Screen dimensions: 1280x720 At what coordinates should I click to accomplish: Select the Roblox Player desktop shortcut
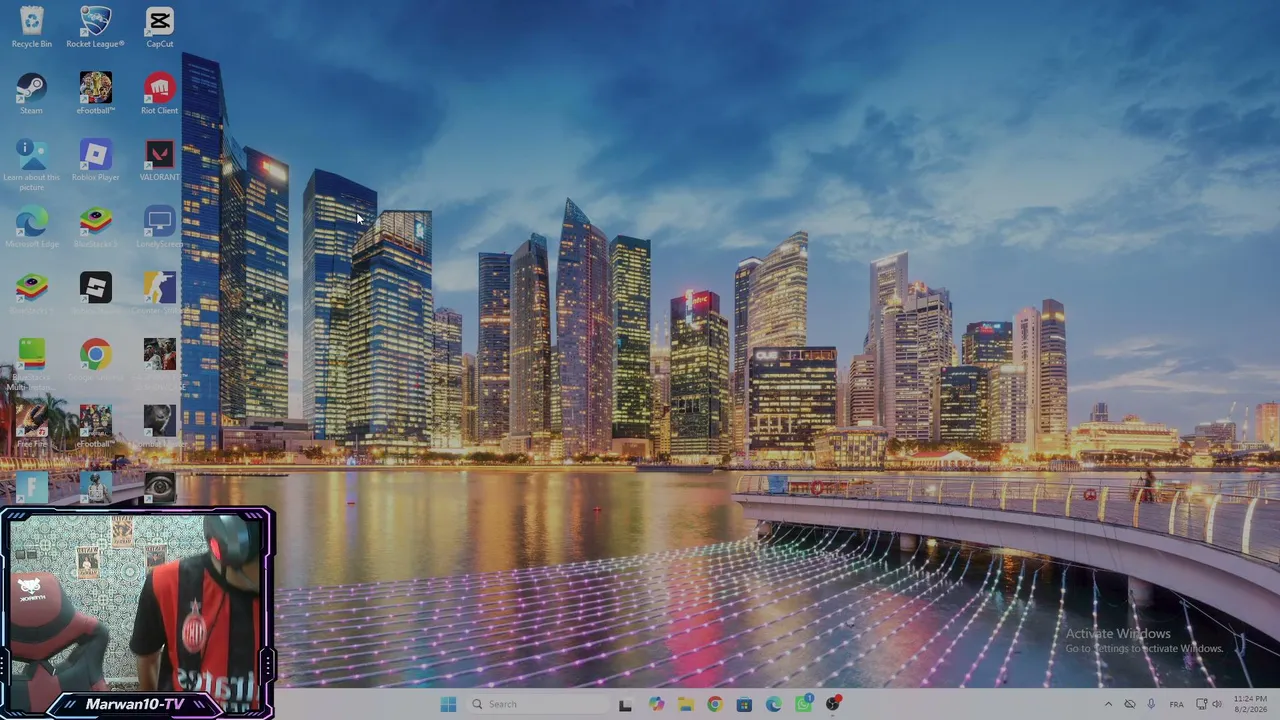point(96,160)
